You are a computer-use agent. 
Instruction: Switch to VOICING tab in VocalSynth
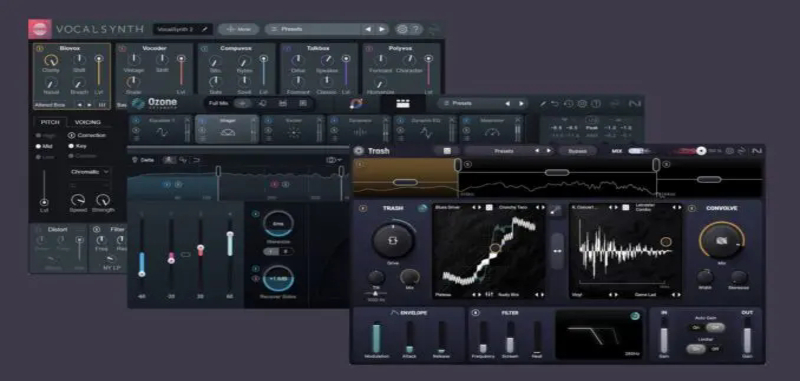click(88, 122)
